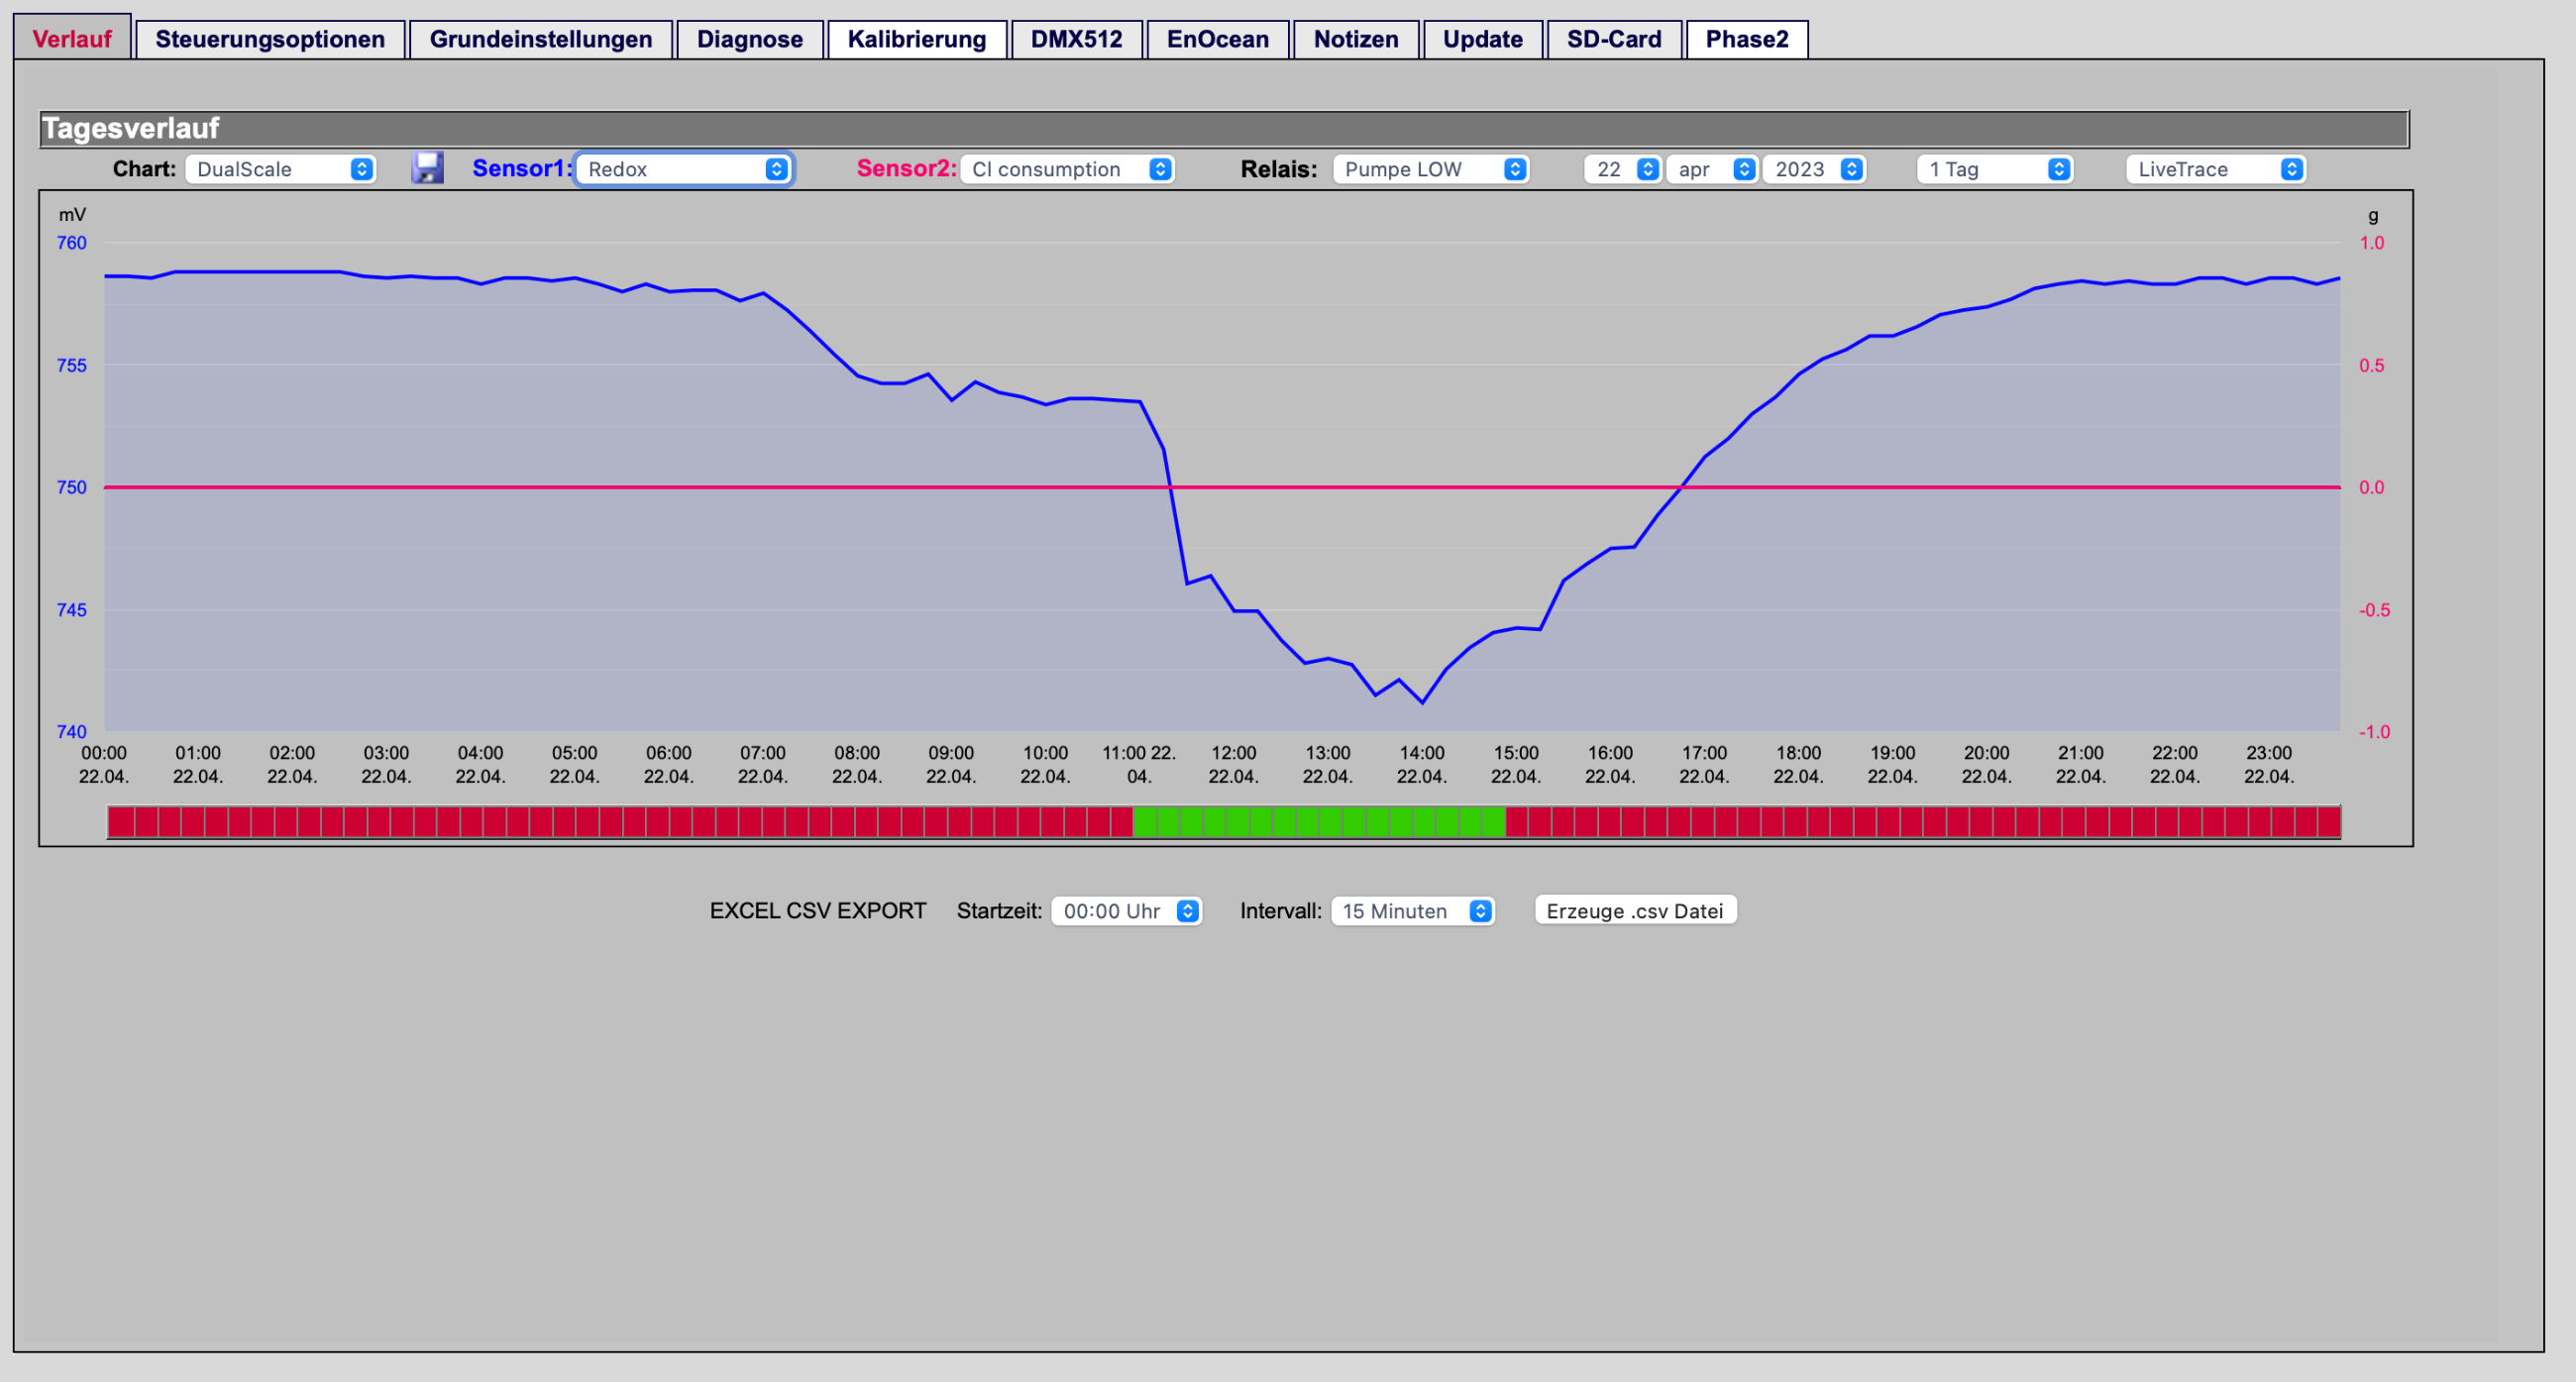The height and width of the screenshot is (1382, 2576).
Task: Open the LiveTrace dropdown
Action: 2216,169
